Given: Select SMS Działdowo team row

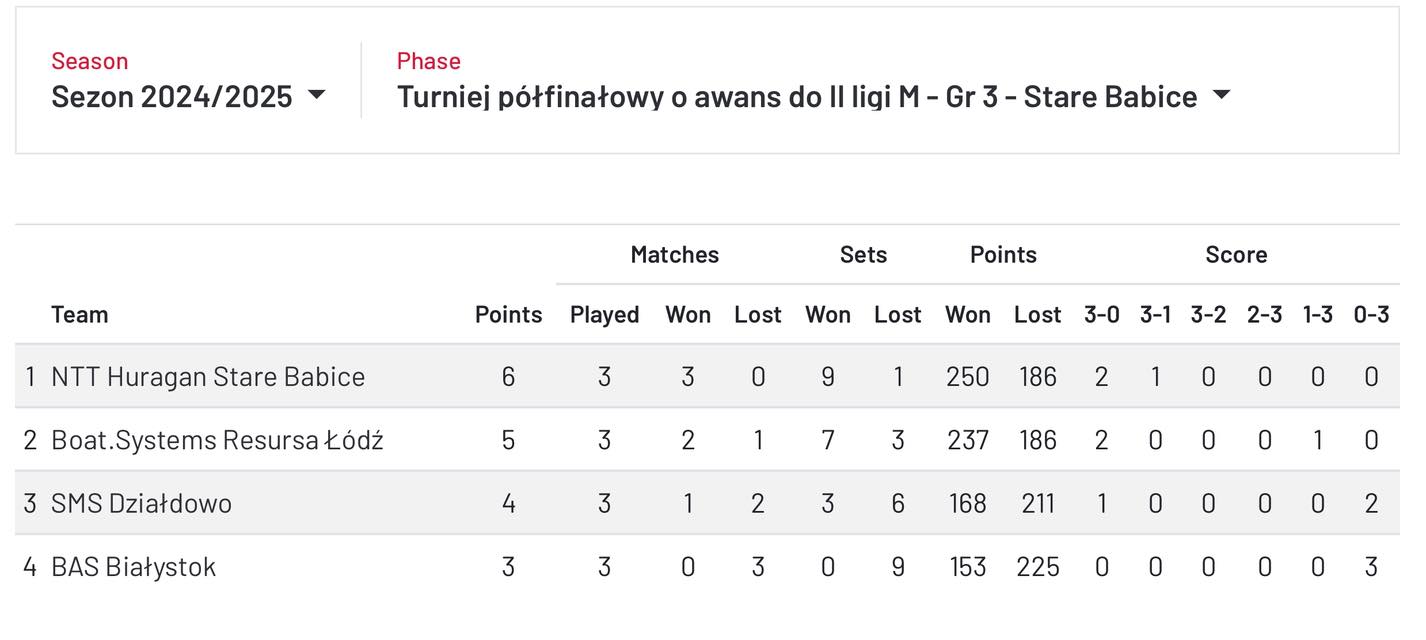Looking at the screenshot, I should click(x=707, y=503).
